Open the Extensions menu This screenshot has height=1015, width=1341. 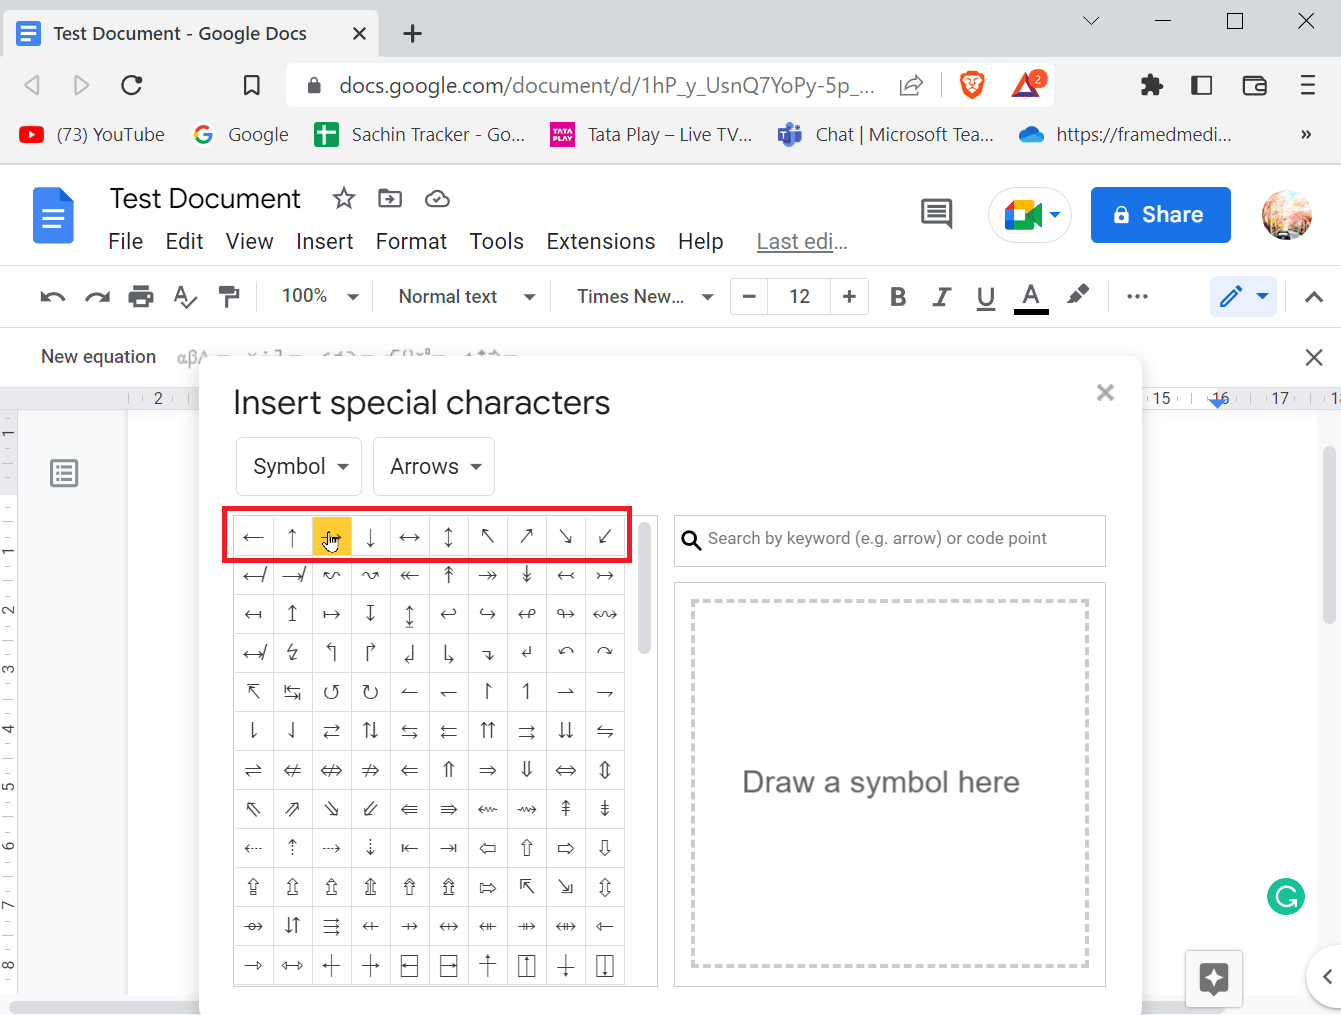pyautogui.click(x=601, y=241)
